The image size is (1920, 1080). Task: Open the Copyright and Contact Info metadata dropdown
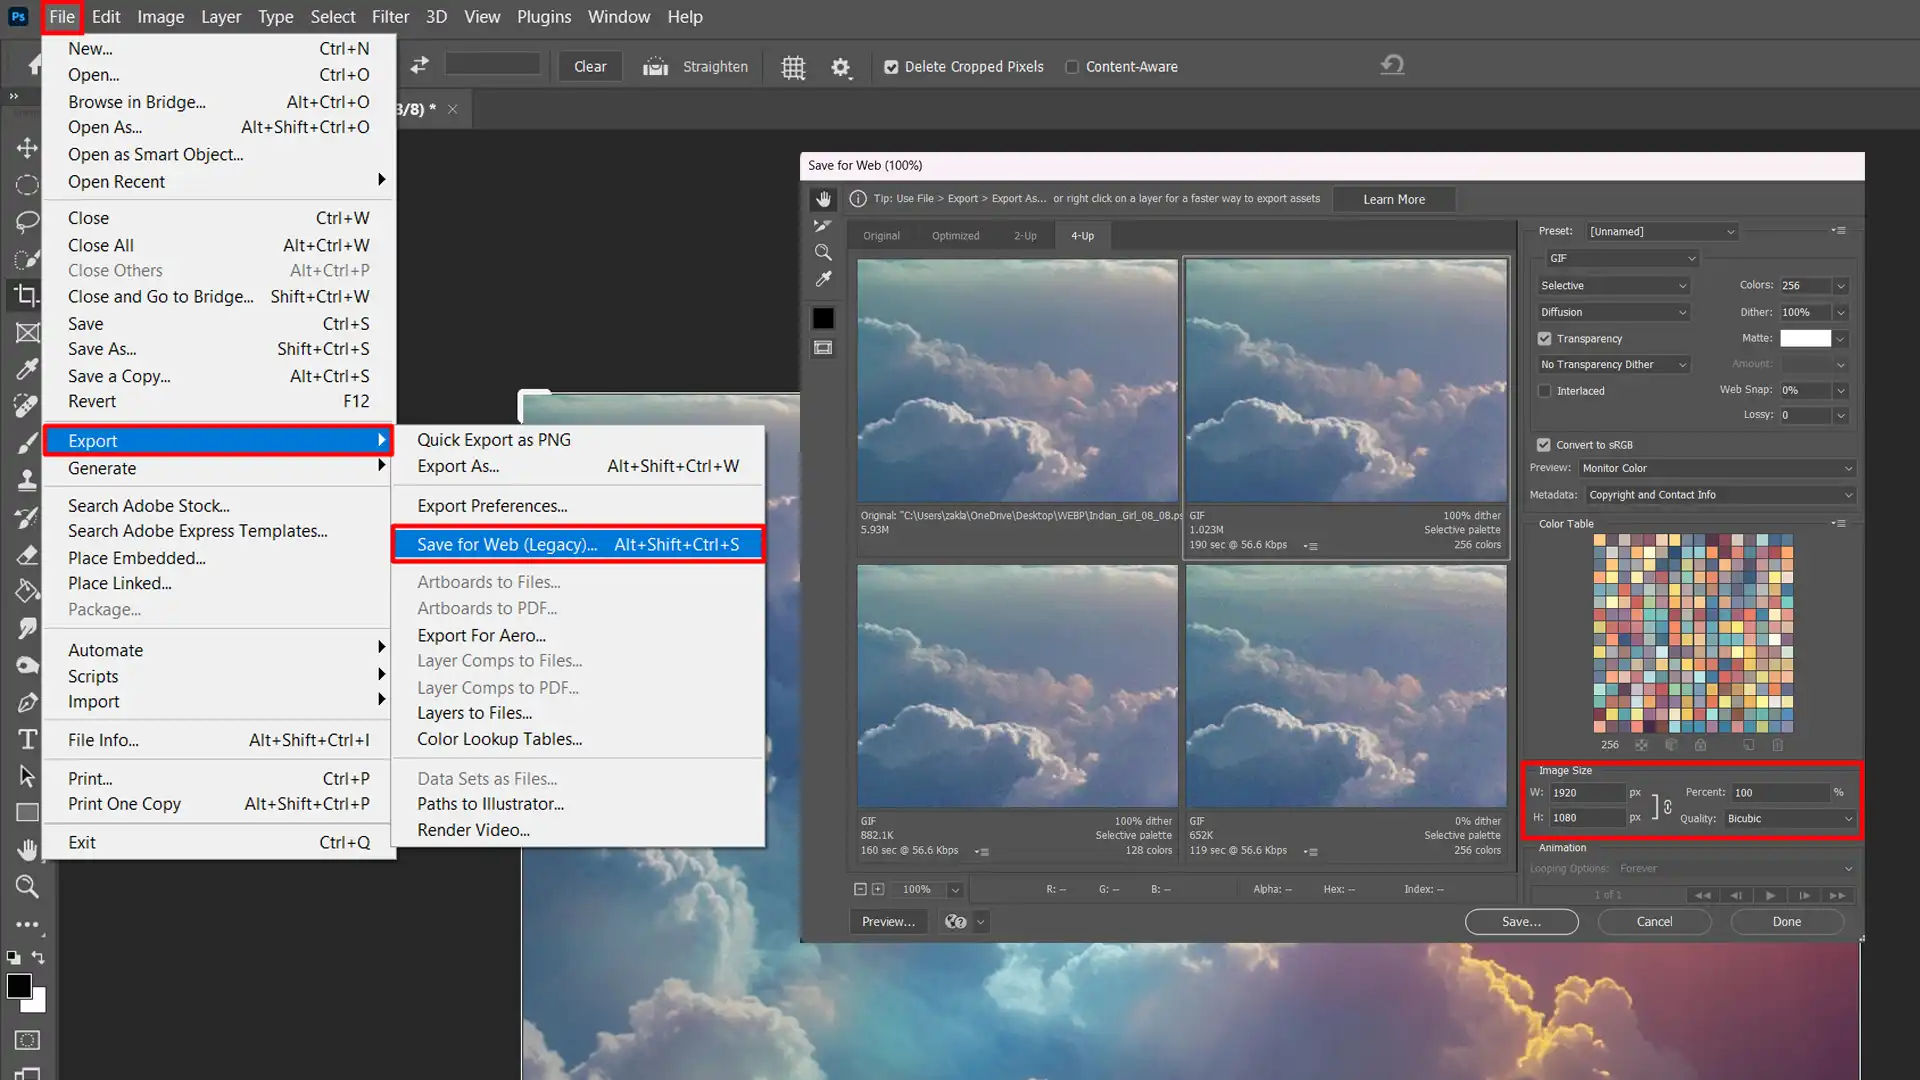tap(1720, 495)
